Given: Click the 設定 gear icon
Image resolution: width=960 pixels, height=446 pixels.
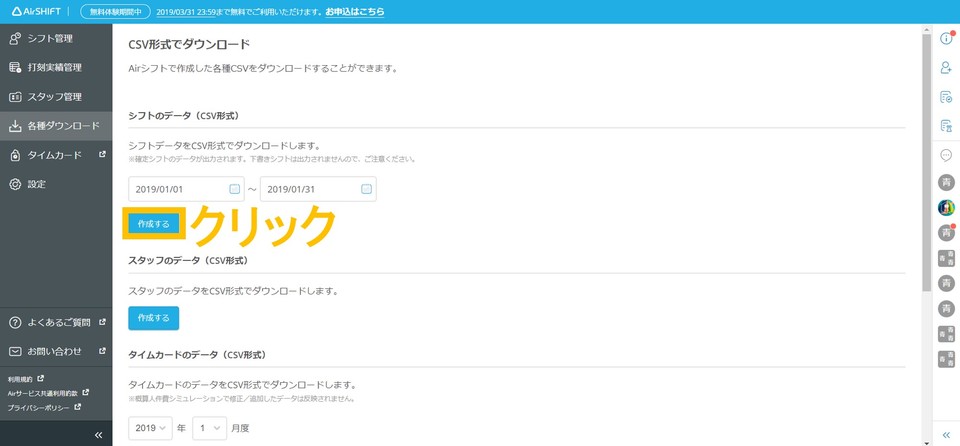Looking at the screenshot, I should click(15, 184).
